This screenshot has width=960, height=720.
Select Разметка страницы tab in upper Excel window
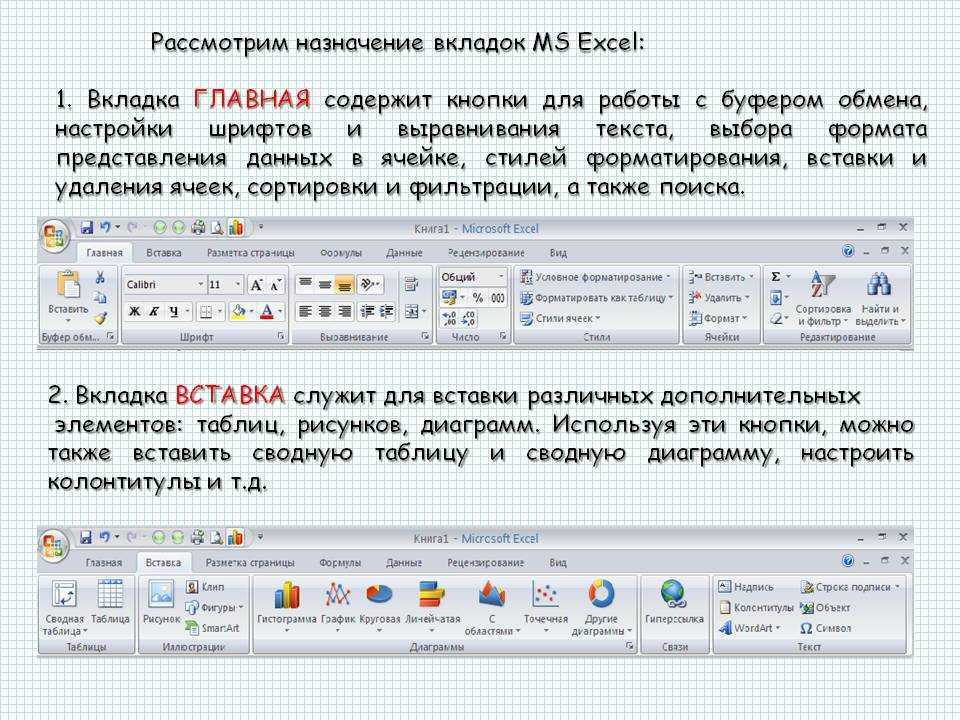[250, 253]
